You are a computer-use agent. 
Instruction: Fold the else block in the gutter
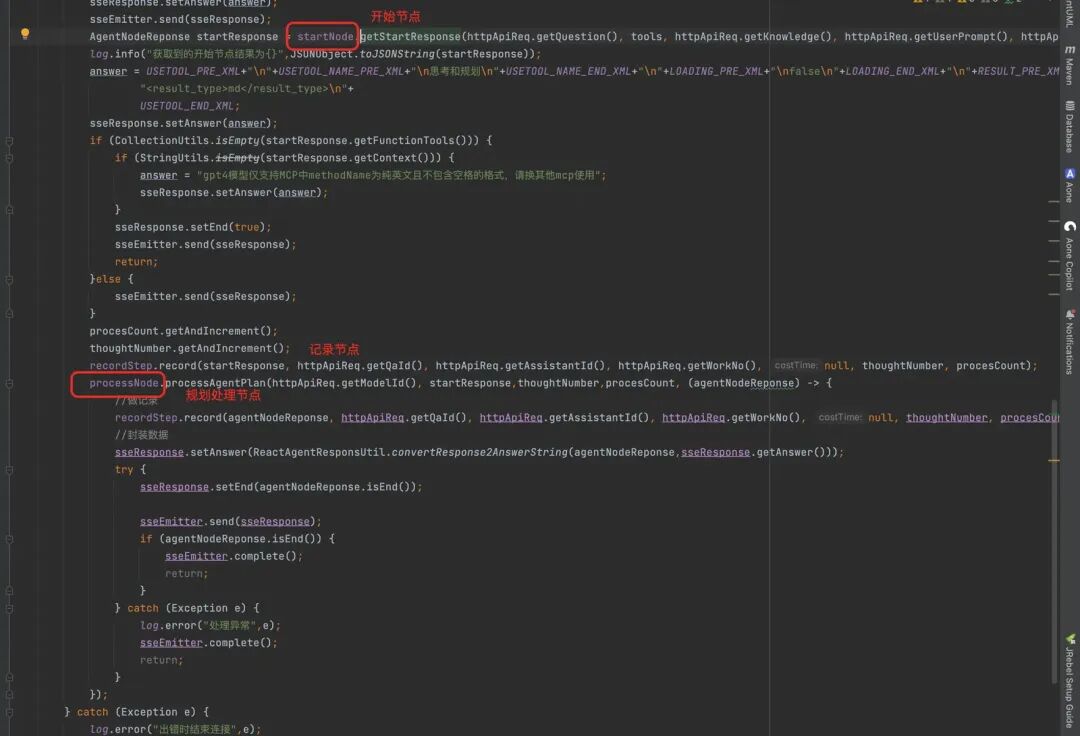10,280
